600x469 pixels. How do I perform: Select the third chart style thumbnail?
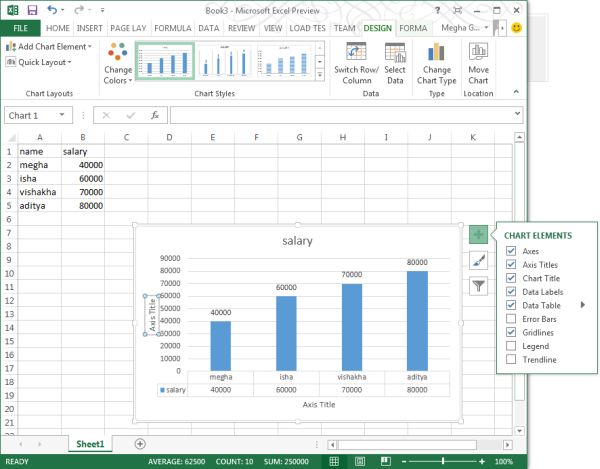[284, 61]
